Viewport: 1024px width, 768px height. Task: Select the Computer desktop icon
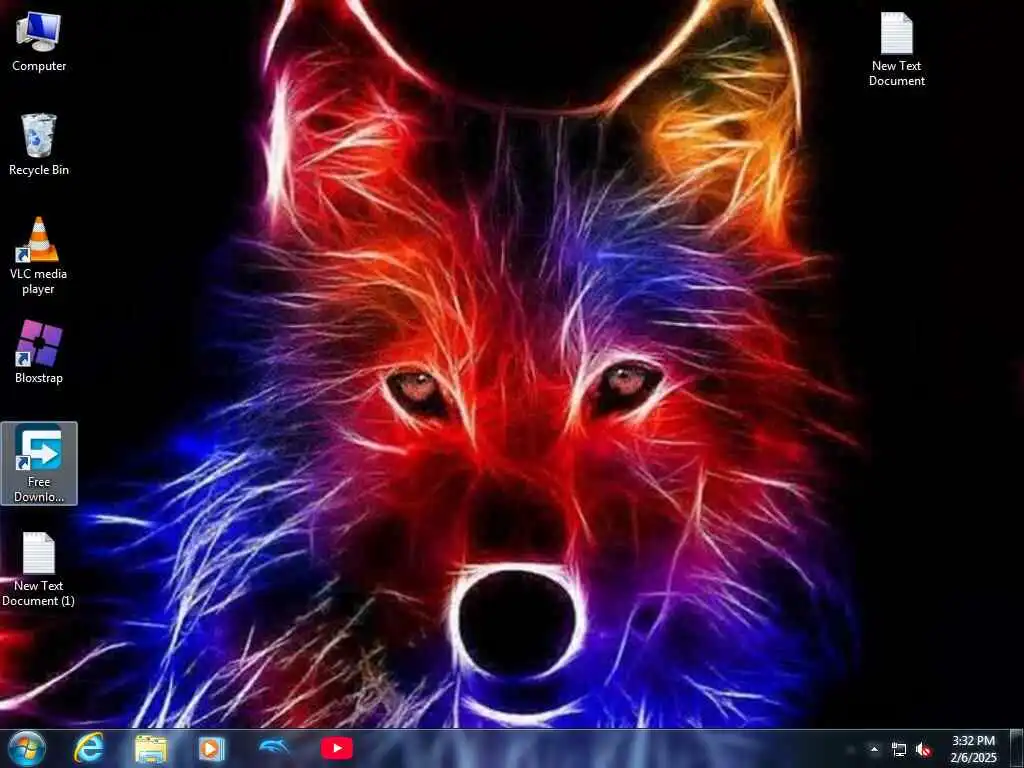click(39, 41)
